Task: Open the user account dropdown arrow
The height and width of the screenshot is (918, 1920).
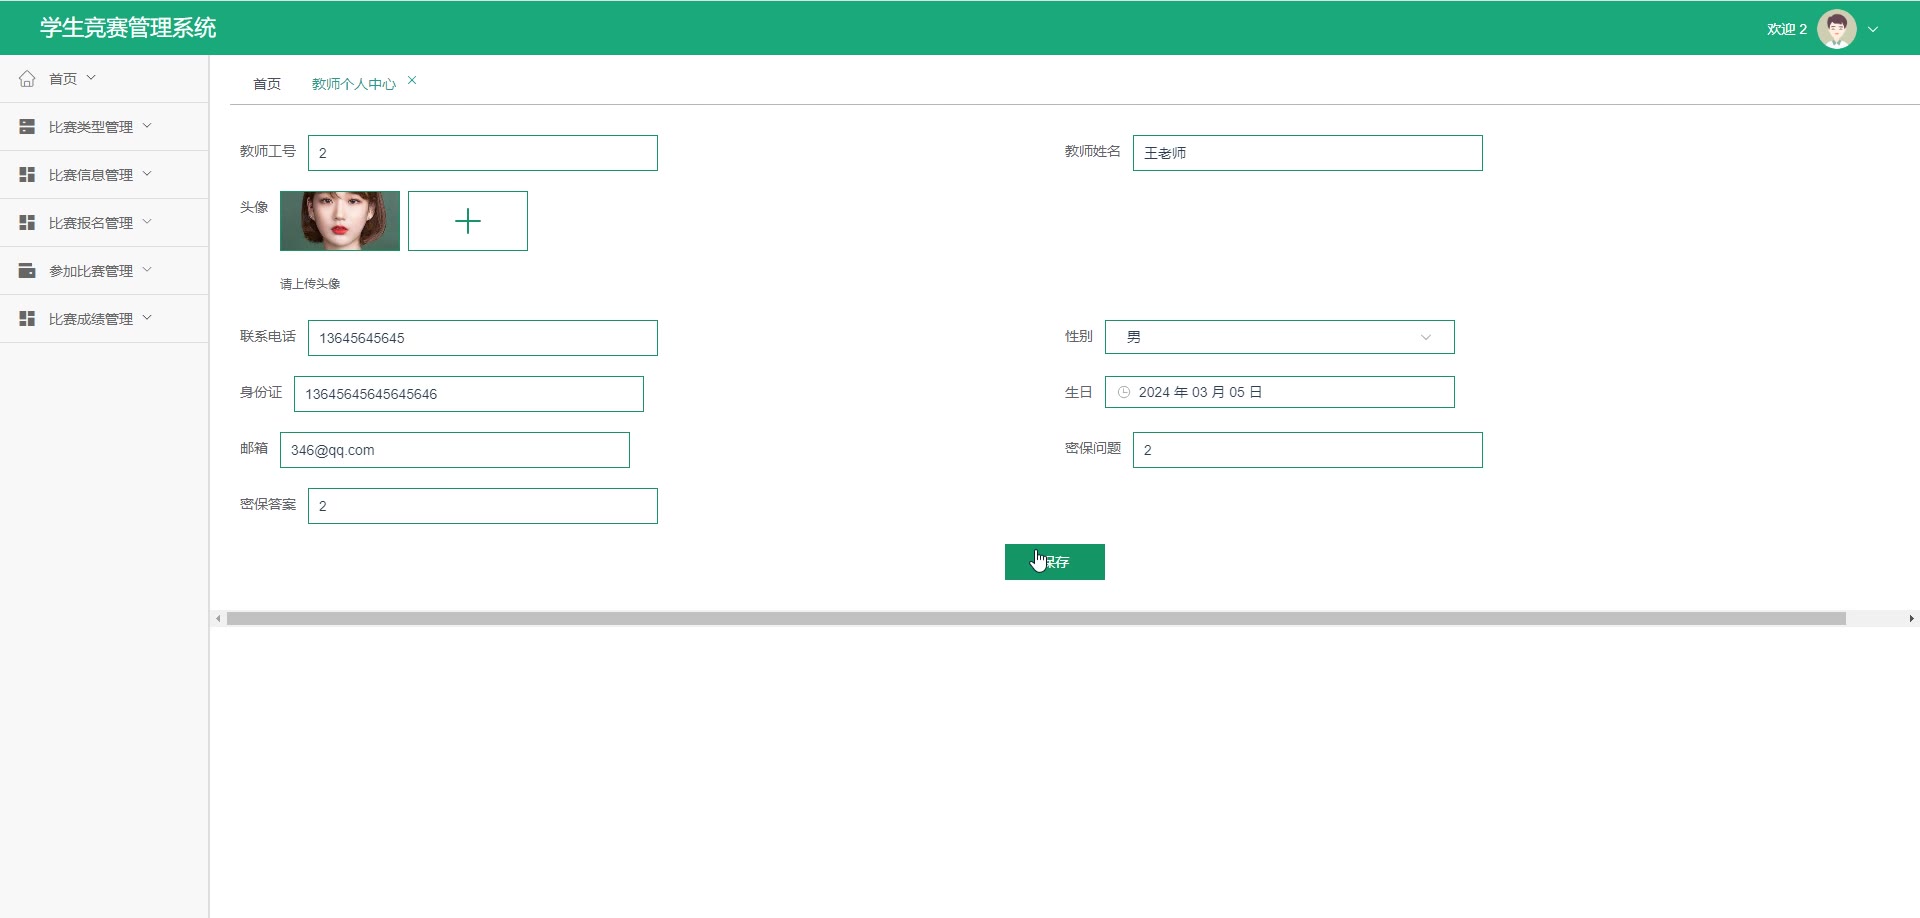Action: 1873,29
